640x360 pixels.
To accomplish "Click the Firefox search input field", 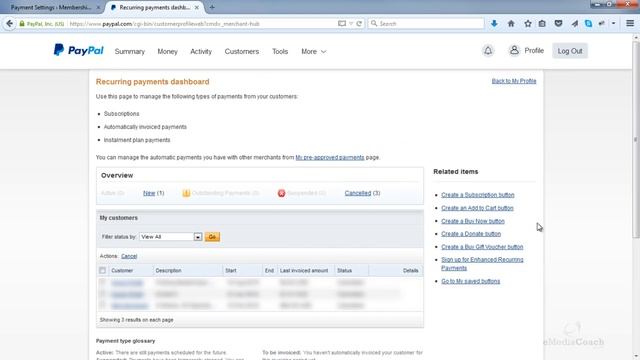I will 426,24.
